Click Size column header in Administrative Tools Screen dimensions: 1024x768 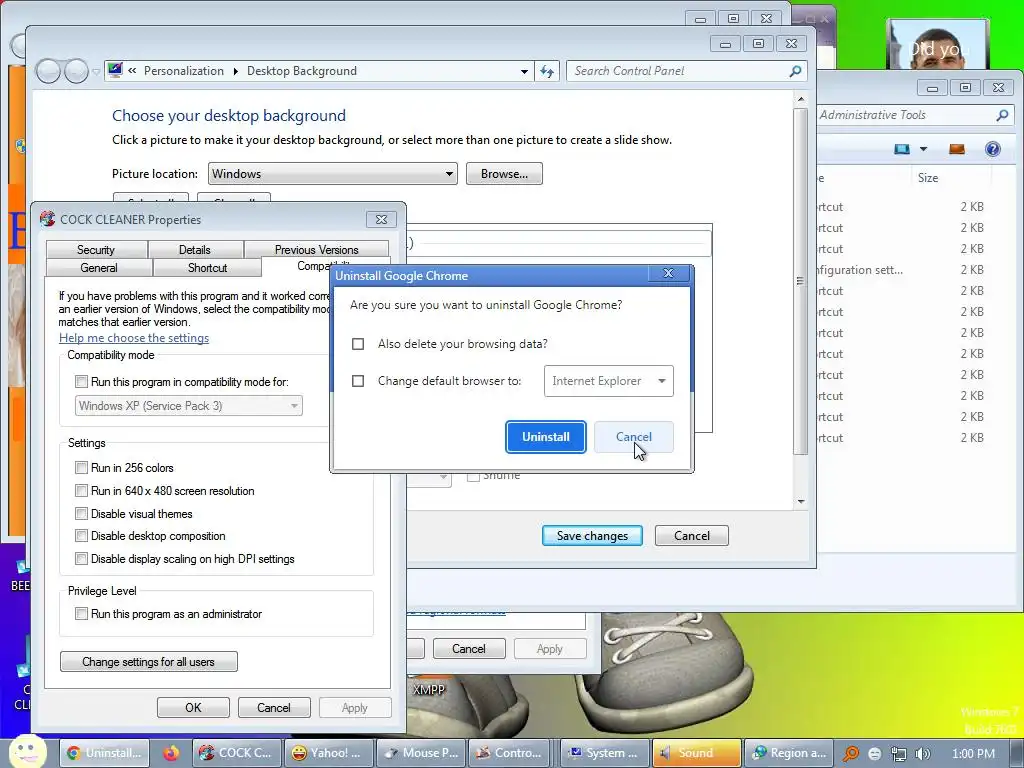click(928, 178)
